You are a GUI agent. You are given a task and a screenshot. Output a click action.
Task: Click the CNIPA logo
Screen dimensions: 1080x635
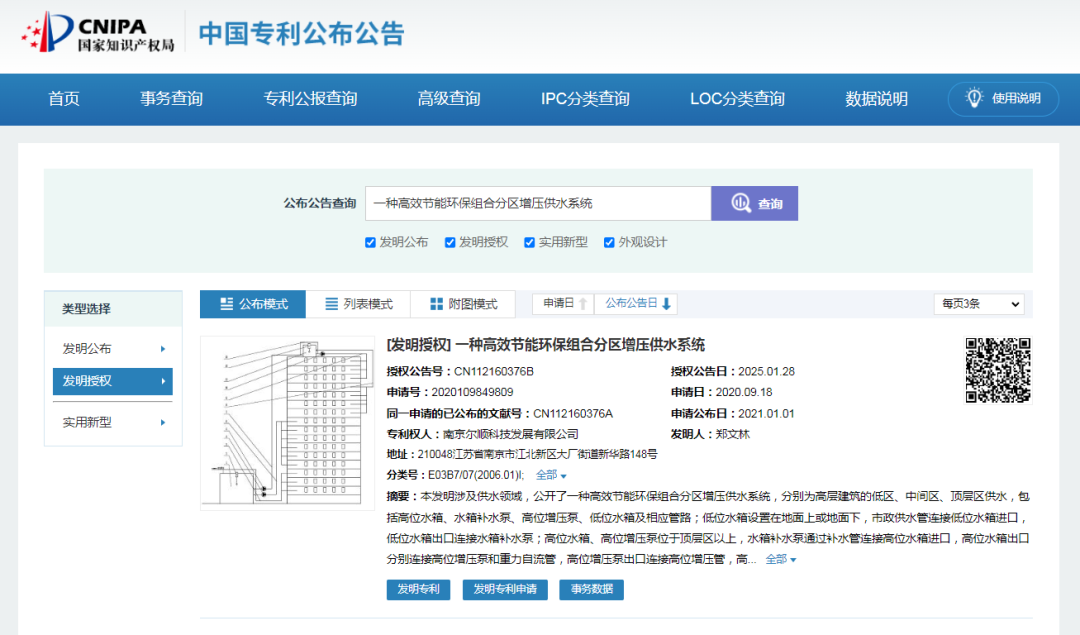(x=98, y=32)
